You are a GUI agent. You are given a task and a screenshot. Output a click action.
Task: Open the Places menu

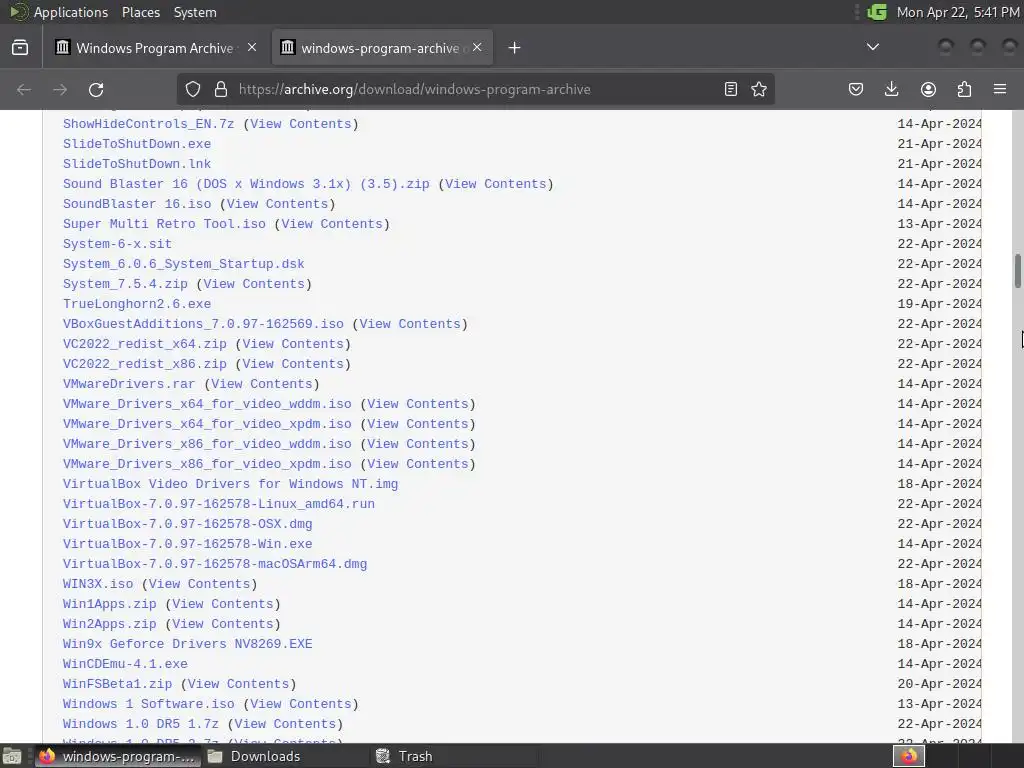140,12
